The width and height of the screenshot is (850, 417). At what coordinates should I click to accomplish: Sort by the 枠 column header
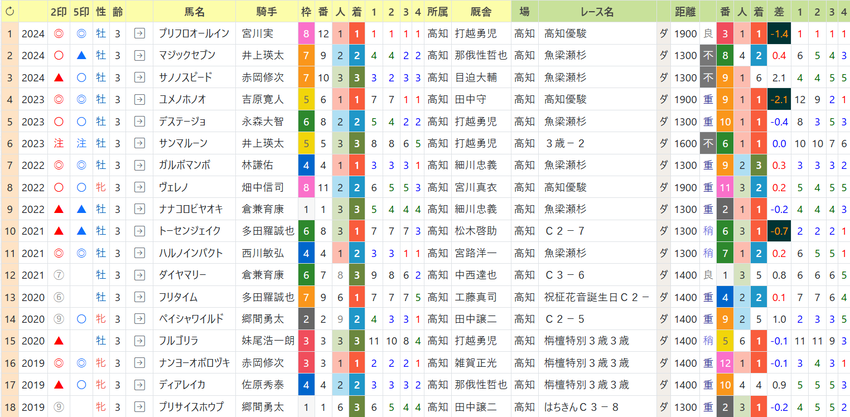click(x=307, y=11)
